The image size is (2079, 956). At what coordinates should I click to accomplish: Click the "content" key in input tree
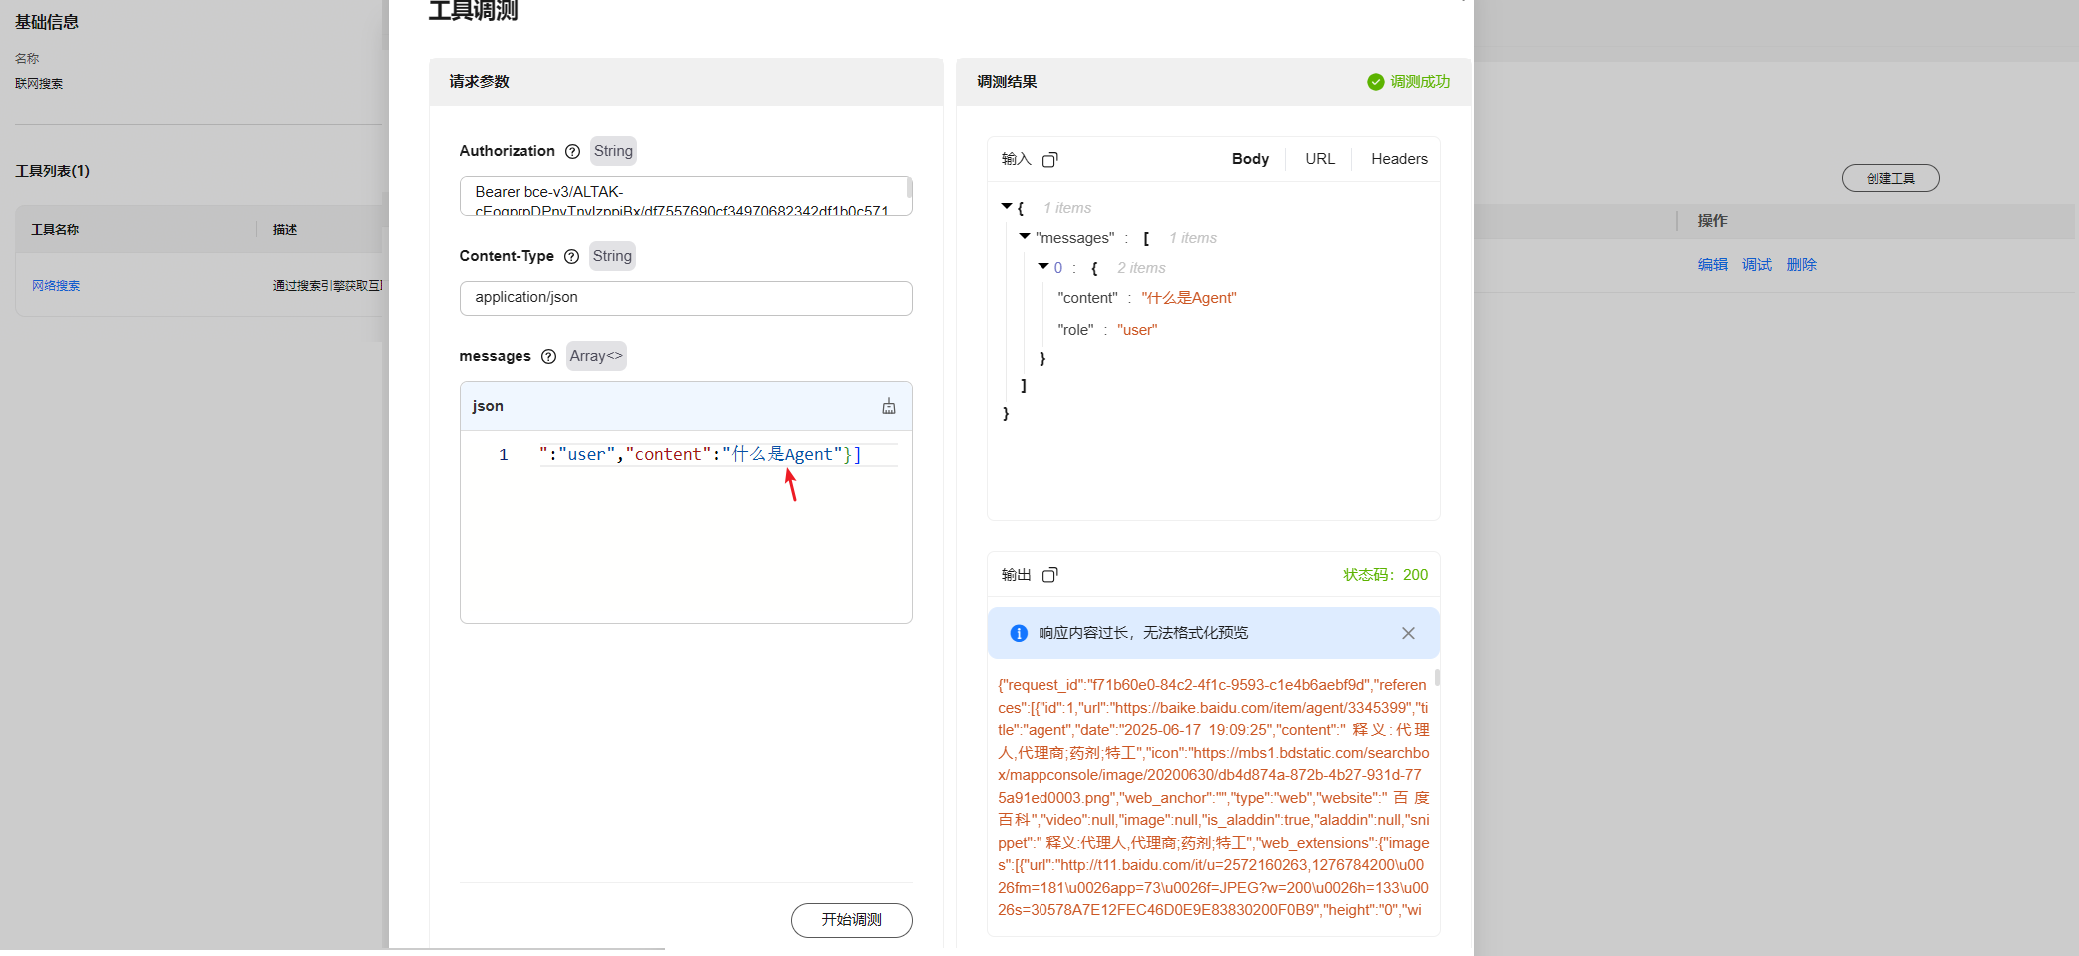[x=1088, y=298]
